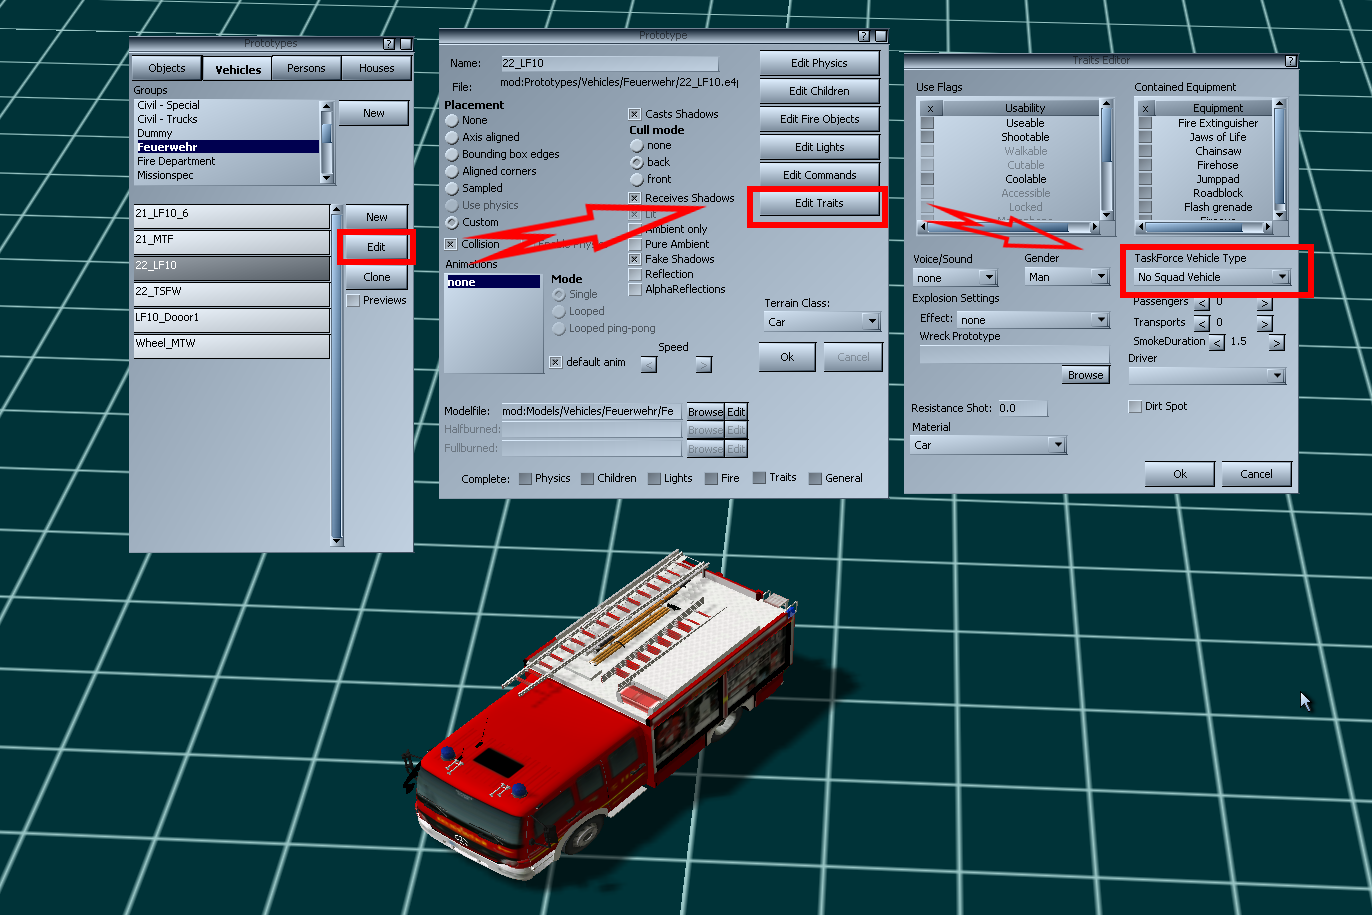Increase SmokeDuration with the right arrow

[1276, 343]
